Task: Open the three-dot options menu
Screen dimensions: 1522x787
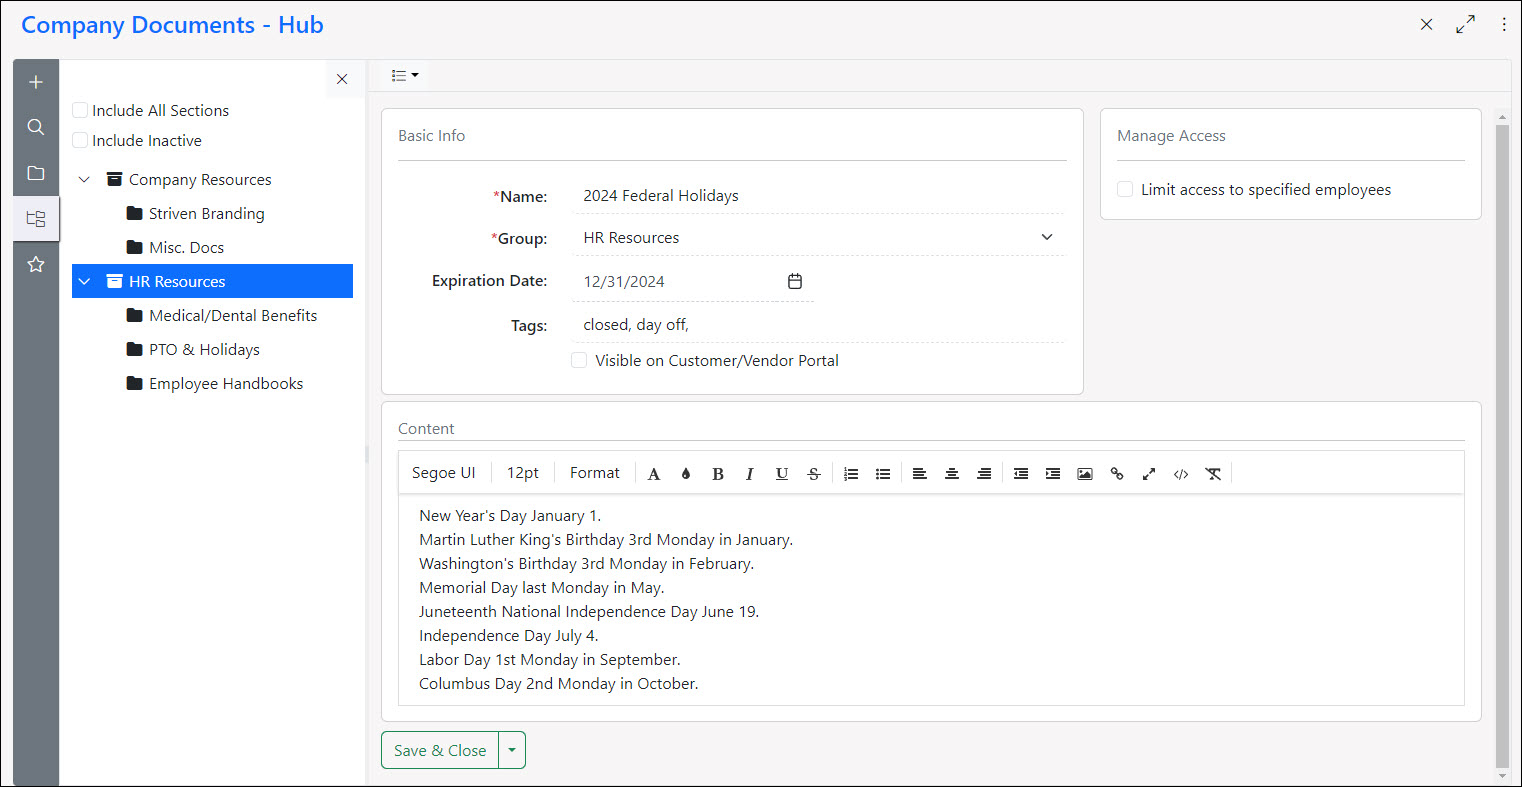Action: (1504, 25)
